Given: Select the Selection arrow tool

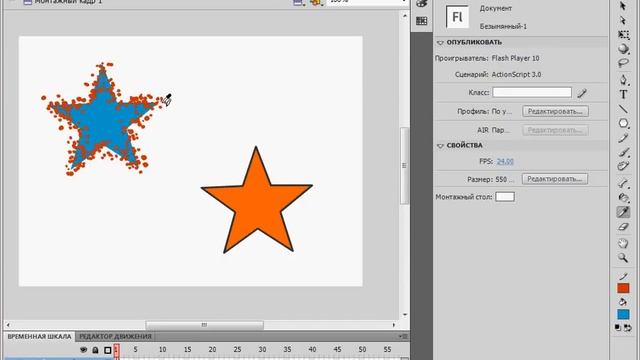Looking at the screenshot, I should [x=623, y=6].
